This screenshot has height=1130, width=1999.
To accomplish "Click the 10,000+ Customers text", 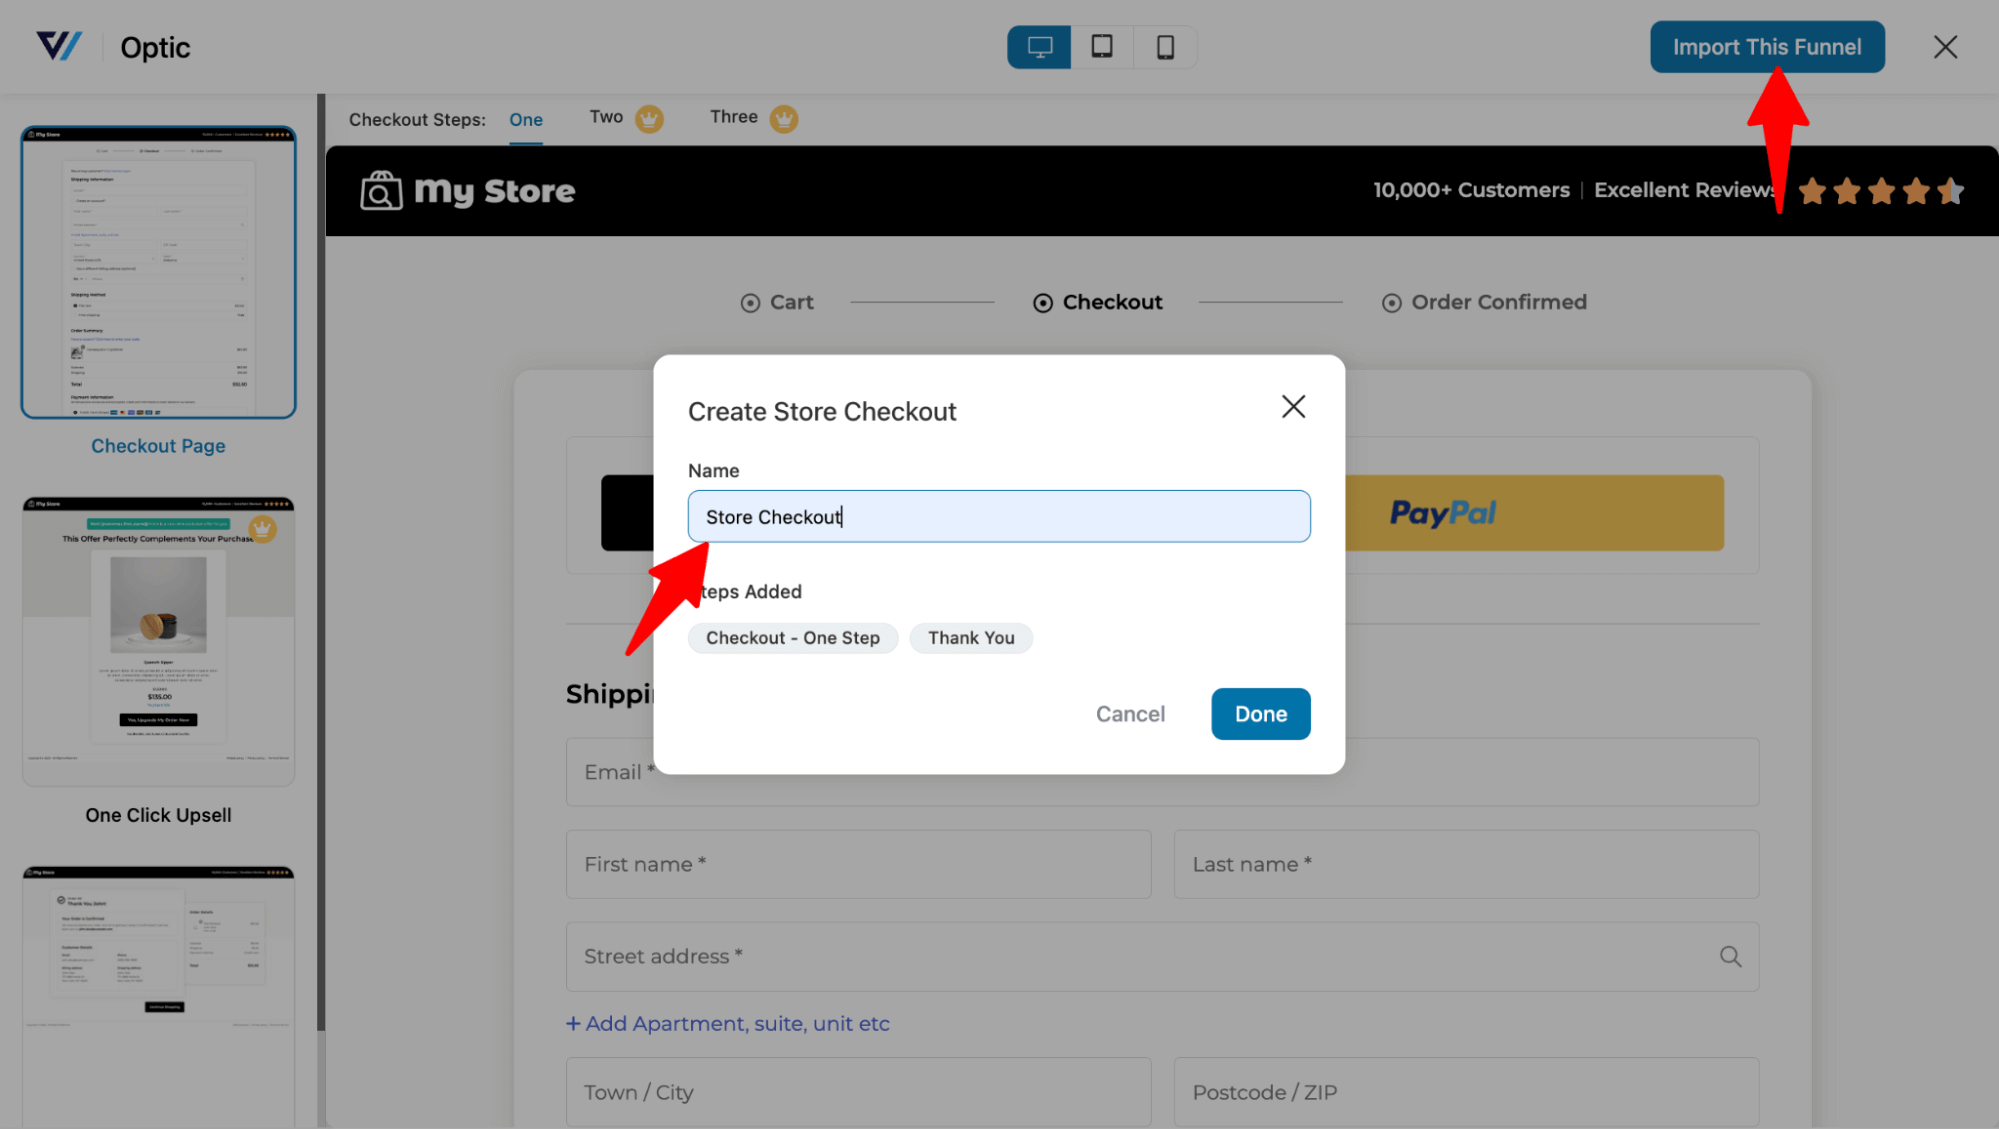I will (1471, 190).
